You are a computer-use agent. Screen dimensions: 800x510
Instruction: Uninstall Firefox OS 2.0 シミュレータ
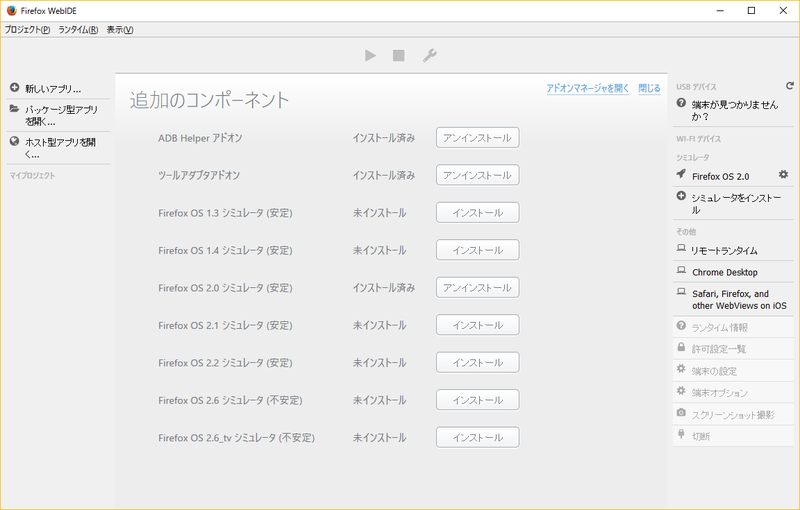(x=478, y=288)
